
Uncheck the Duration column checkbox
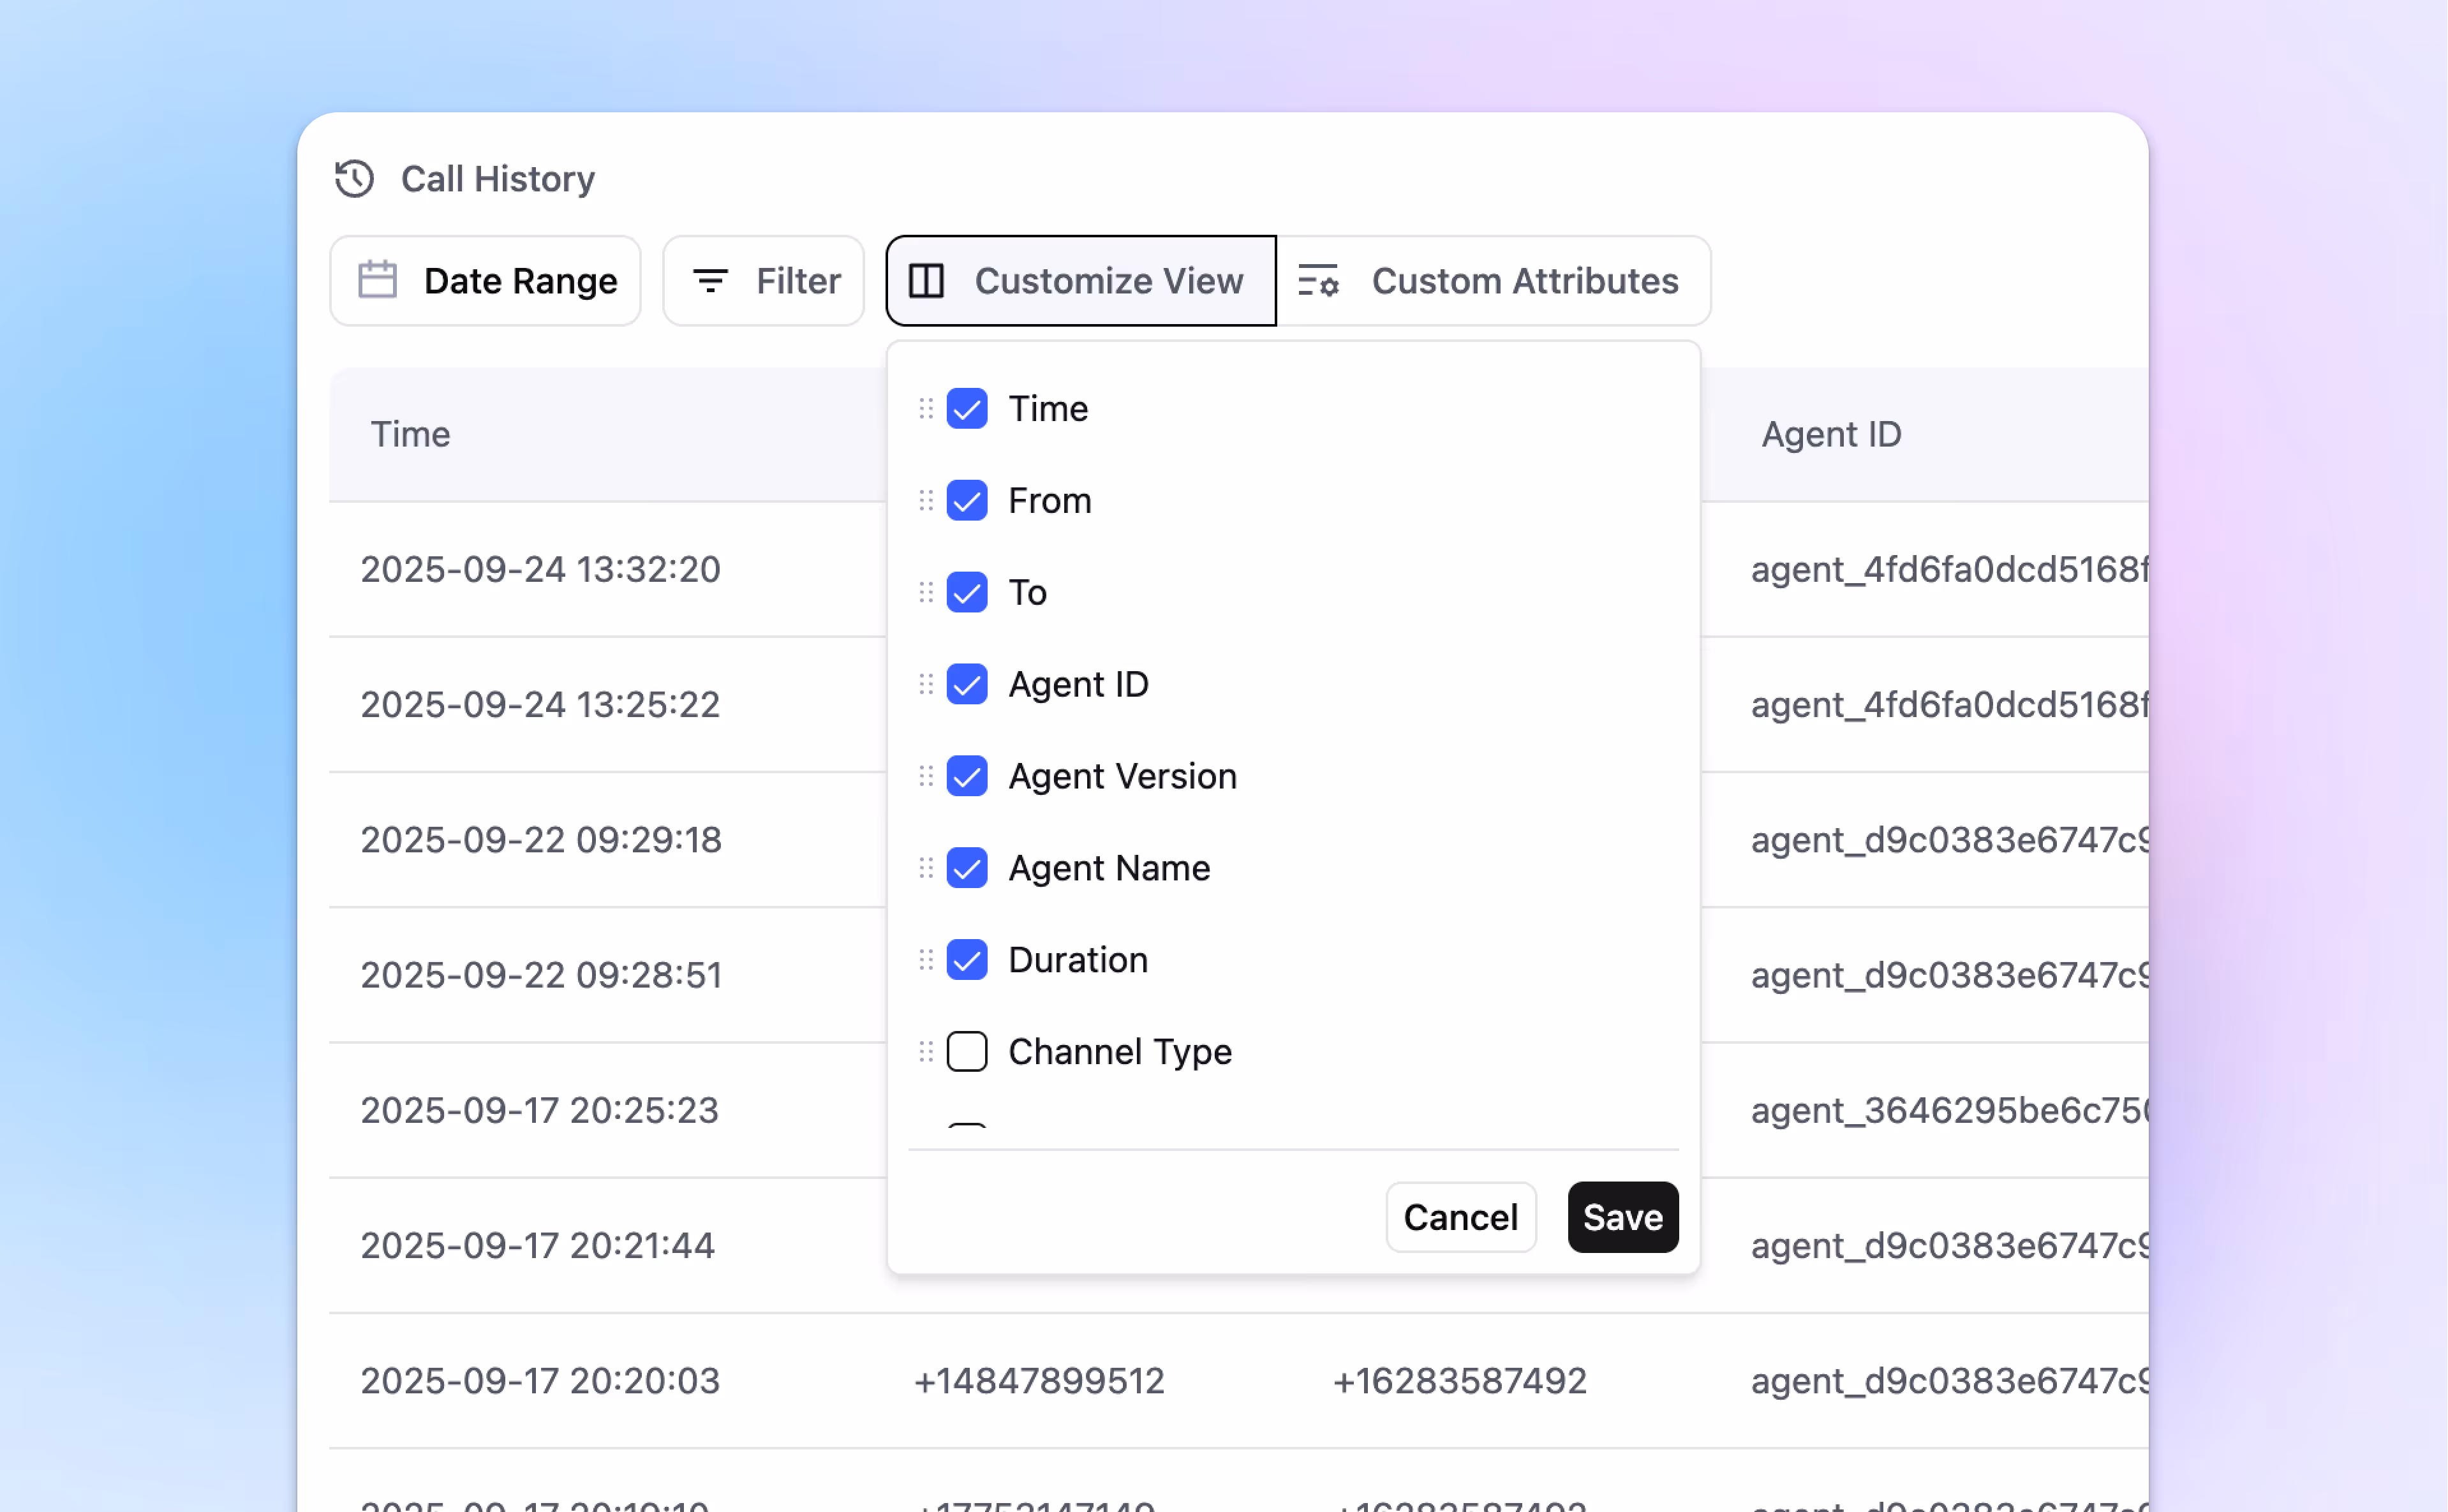click(967, 960)
